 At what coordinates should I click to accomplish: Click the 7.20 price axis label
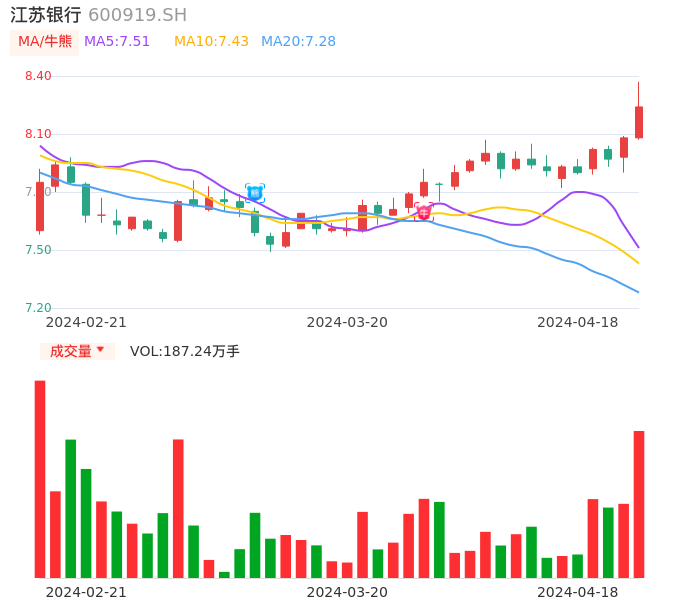tap(37, 308)
